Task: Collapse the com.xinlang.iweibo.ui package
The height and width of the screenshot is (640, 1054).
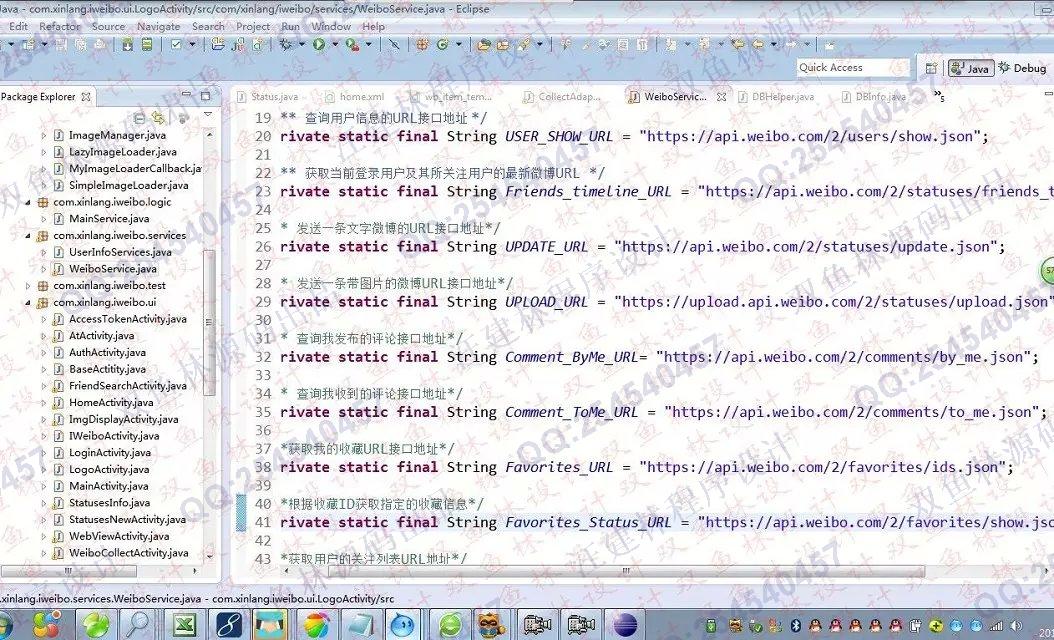Action: (28, 303)
